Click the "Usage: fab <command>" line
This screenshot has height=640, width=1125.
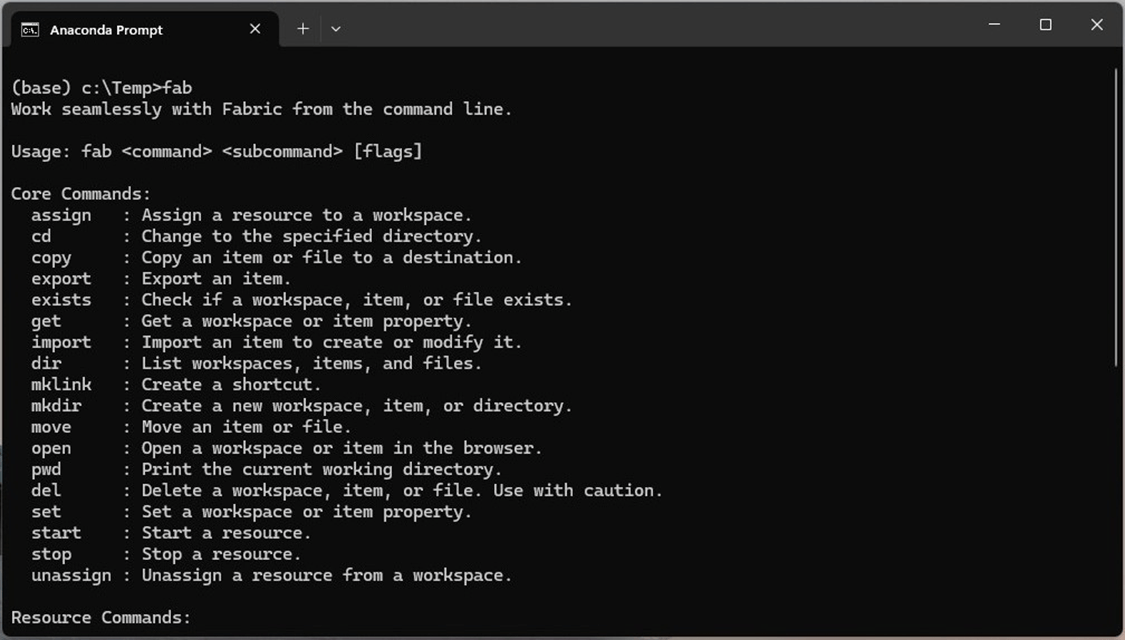(216, 151)
